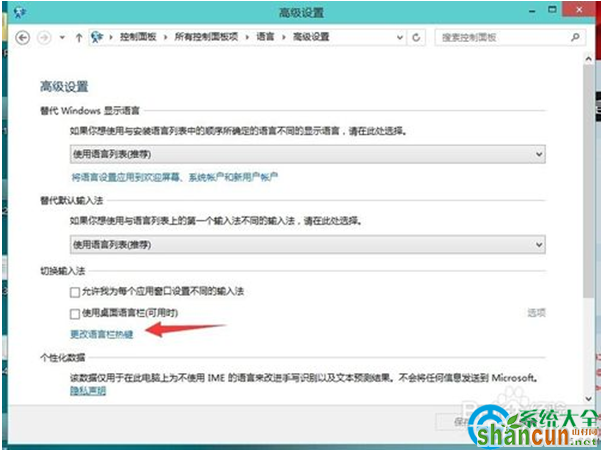Click the vertical scrollbar thumb

[589, 180]
